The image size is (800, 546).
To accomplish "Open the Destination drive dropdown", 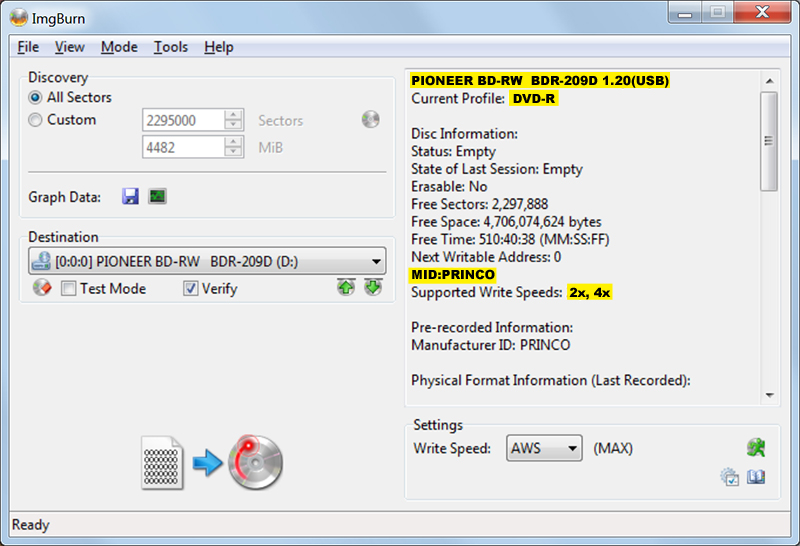I will (376, 262).
